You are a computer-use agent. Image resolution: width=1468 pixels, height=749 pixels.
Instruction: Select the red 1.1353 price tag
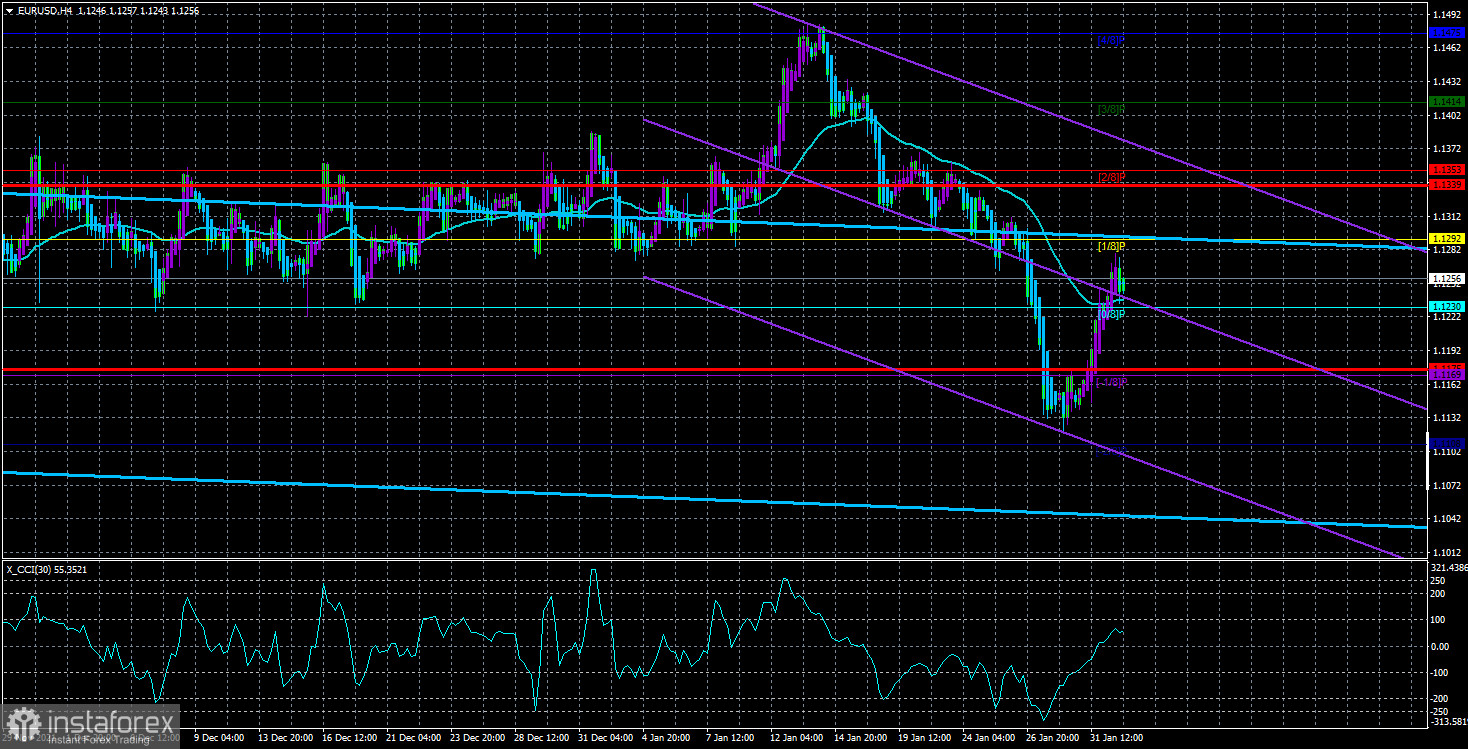(1447, 170)
